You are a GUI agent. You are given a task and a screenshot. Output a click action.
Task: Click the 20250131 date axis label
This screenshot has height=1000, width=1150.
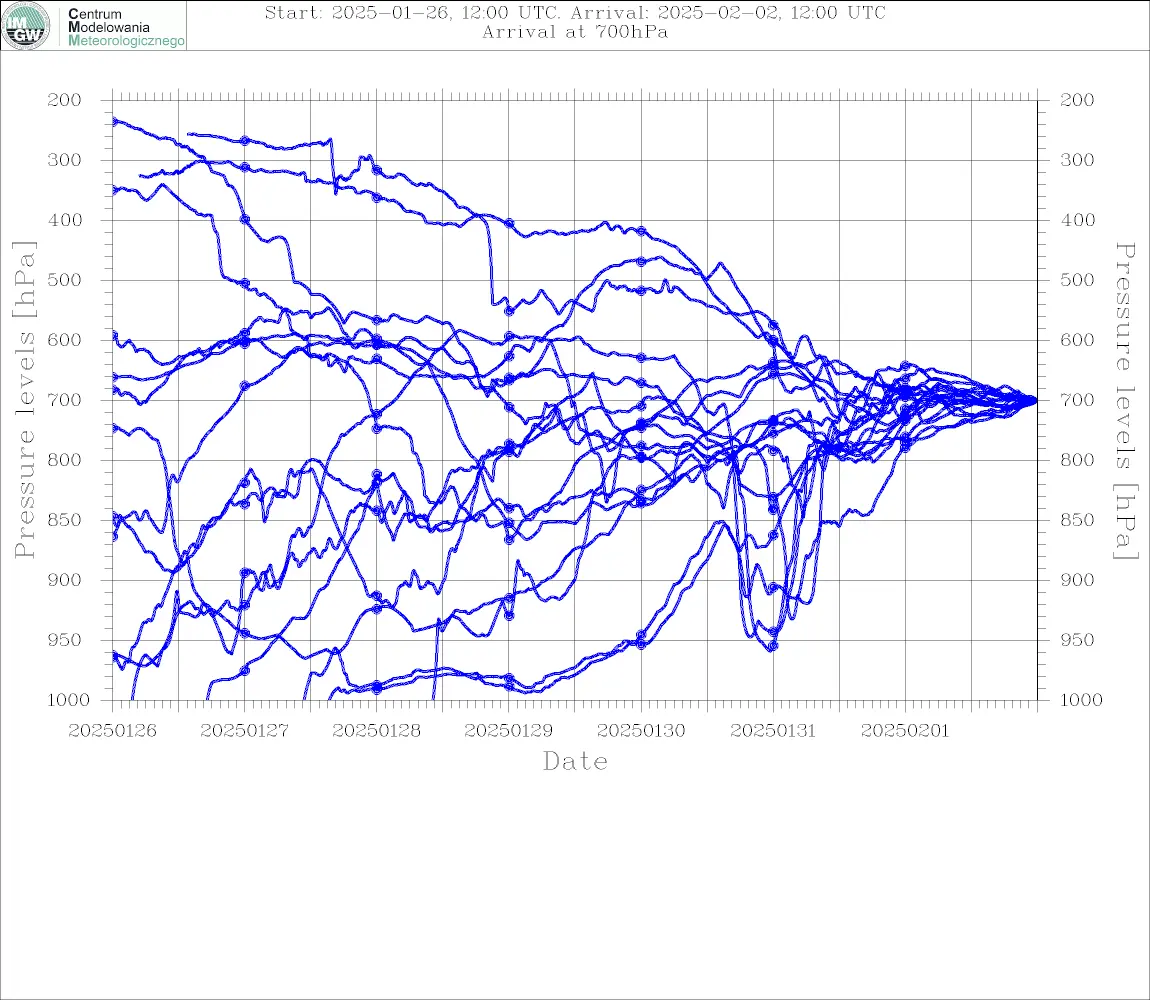(x=773, y=731)
